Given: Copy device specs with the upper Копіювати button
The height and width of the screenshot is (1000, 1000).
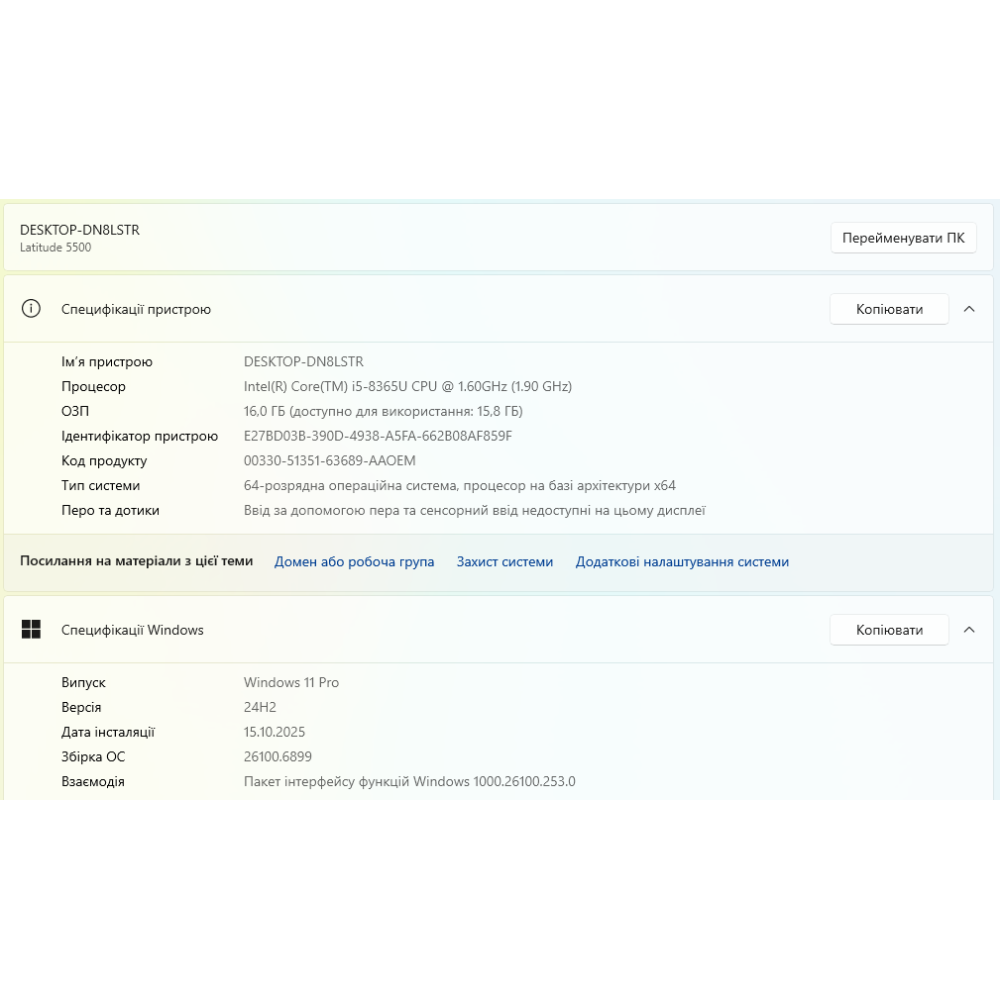Looking at the screenshot, I should point(889,309).
